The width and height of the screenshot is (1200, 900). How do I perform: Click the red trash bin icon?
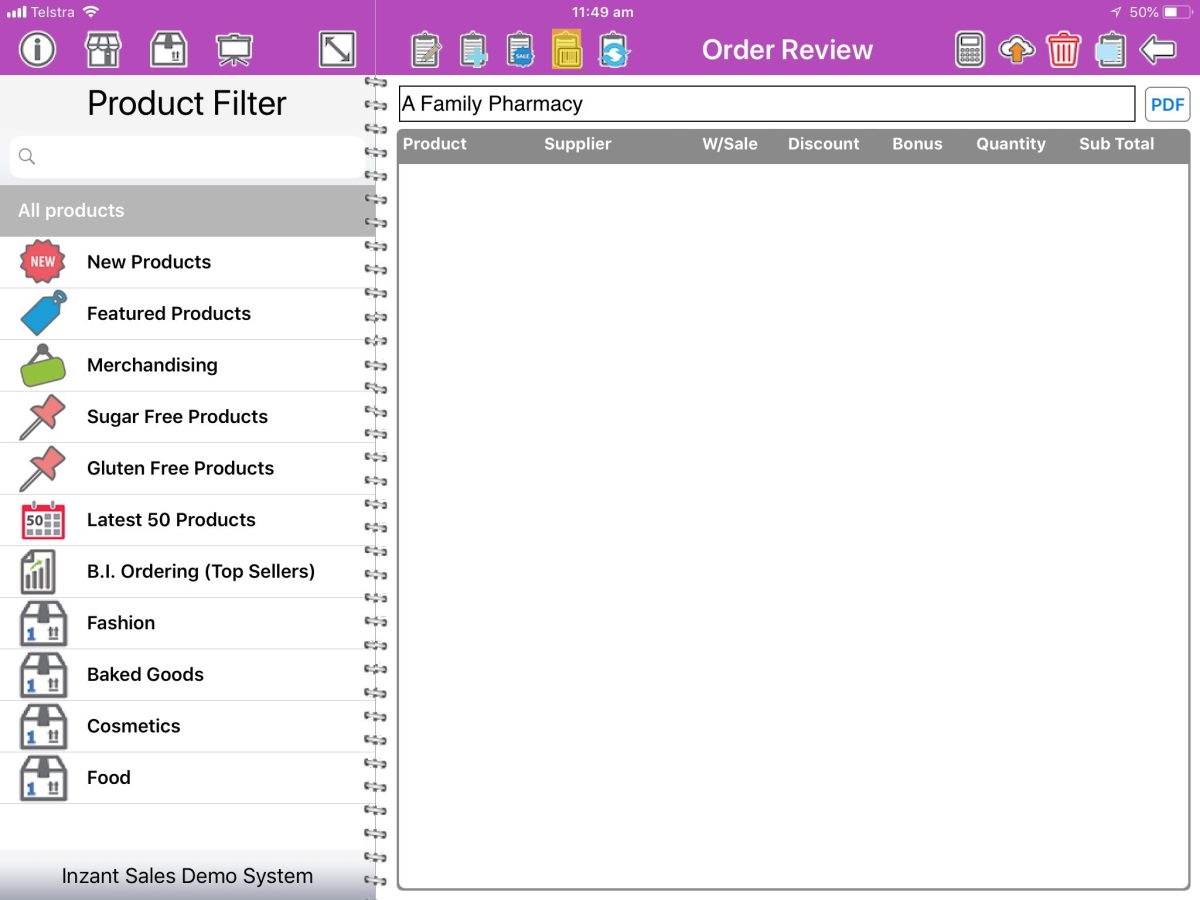pos(1063,49)
